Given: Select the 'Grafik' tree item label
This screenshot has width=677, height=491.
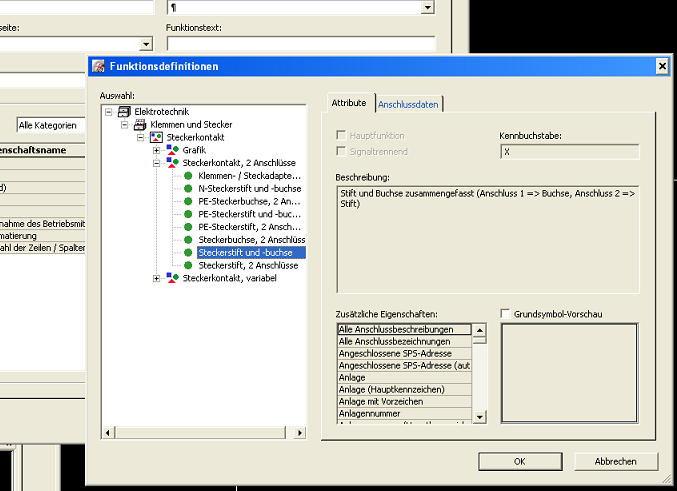Looking at the screenshot, I should tap(194, 150).
